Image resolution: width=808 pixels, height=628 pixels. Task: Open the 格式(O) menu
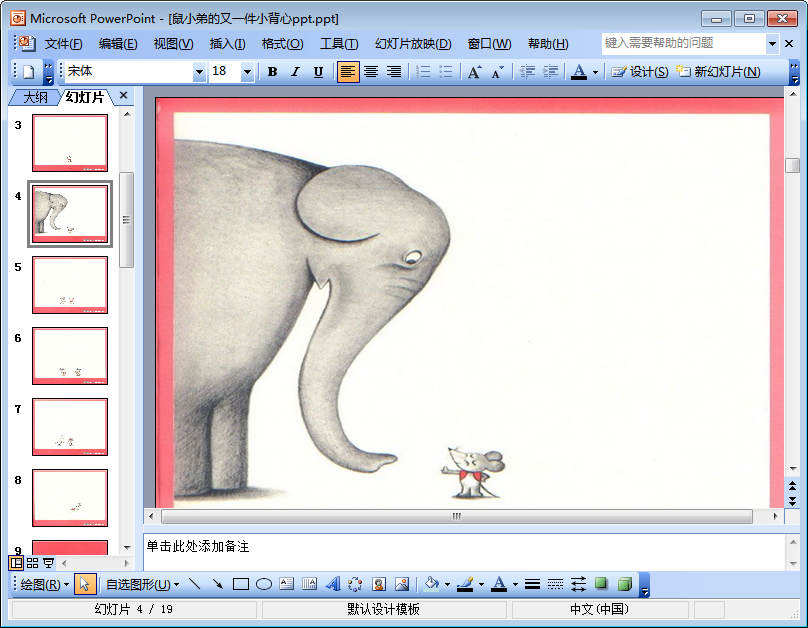point(282,44)
